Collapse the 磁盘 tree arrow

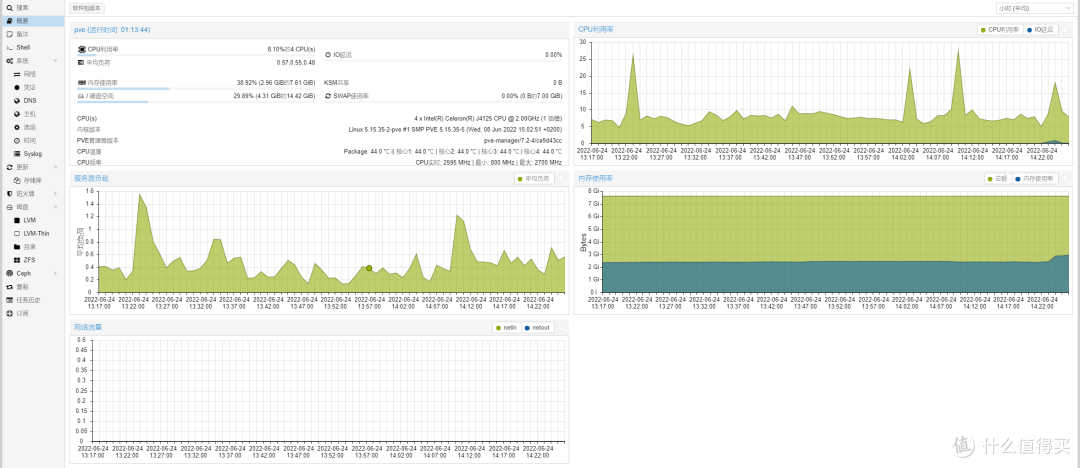(56, 207)
